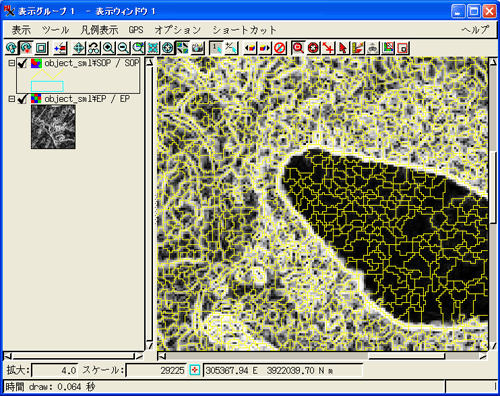Uncheck visibility of object_sml¥EP layer

click(22, 99)
